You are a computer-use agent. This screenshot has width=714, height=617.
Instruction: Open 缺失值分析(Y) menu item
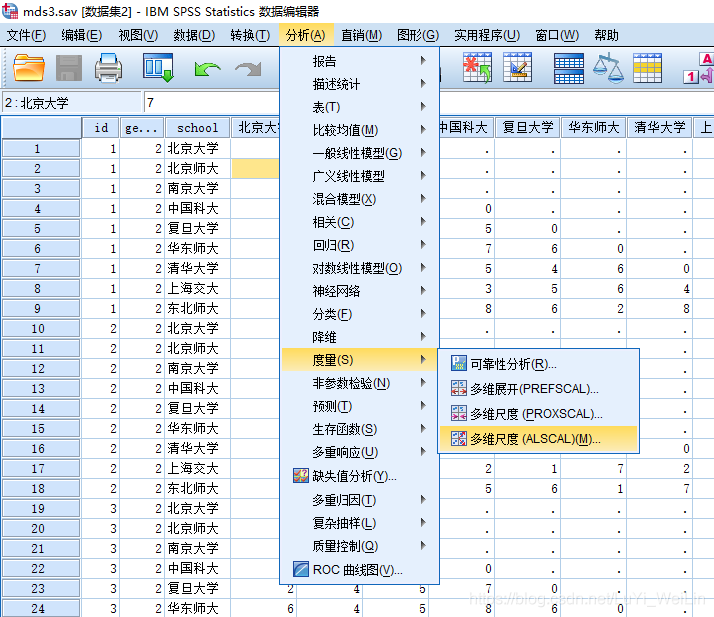[x=359, y=476]
